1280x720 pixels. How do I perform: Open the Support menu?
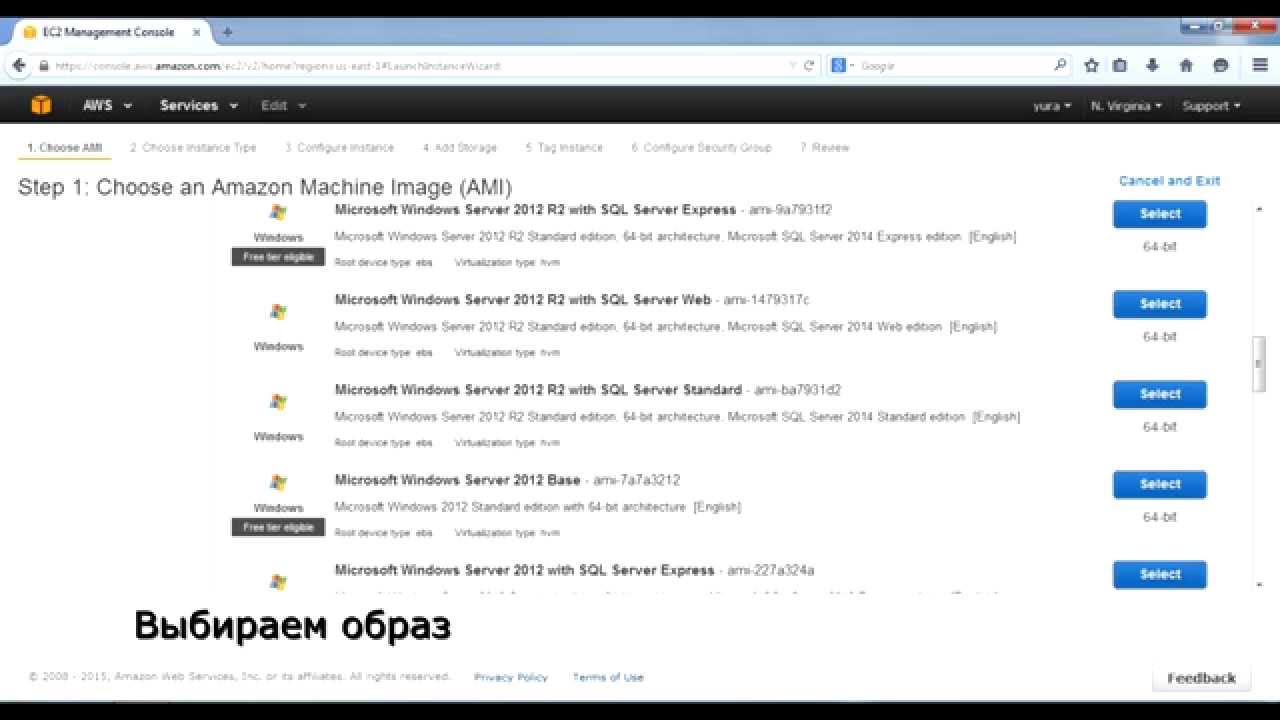point(1211,106)
